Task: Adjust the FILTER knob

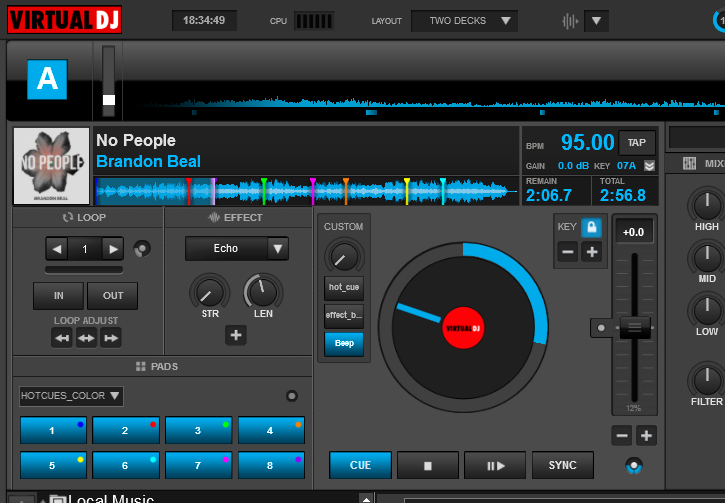Action: click(x=707, y=380)
